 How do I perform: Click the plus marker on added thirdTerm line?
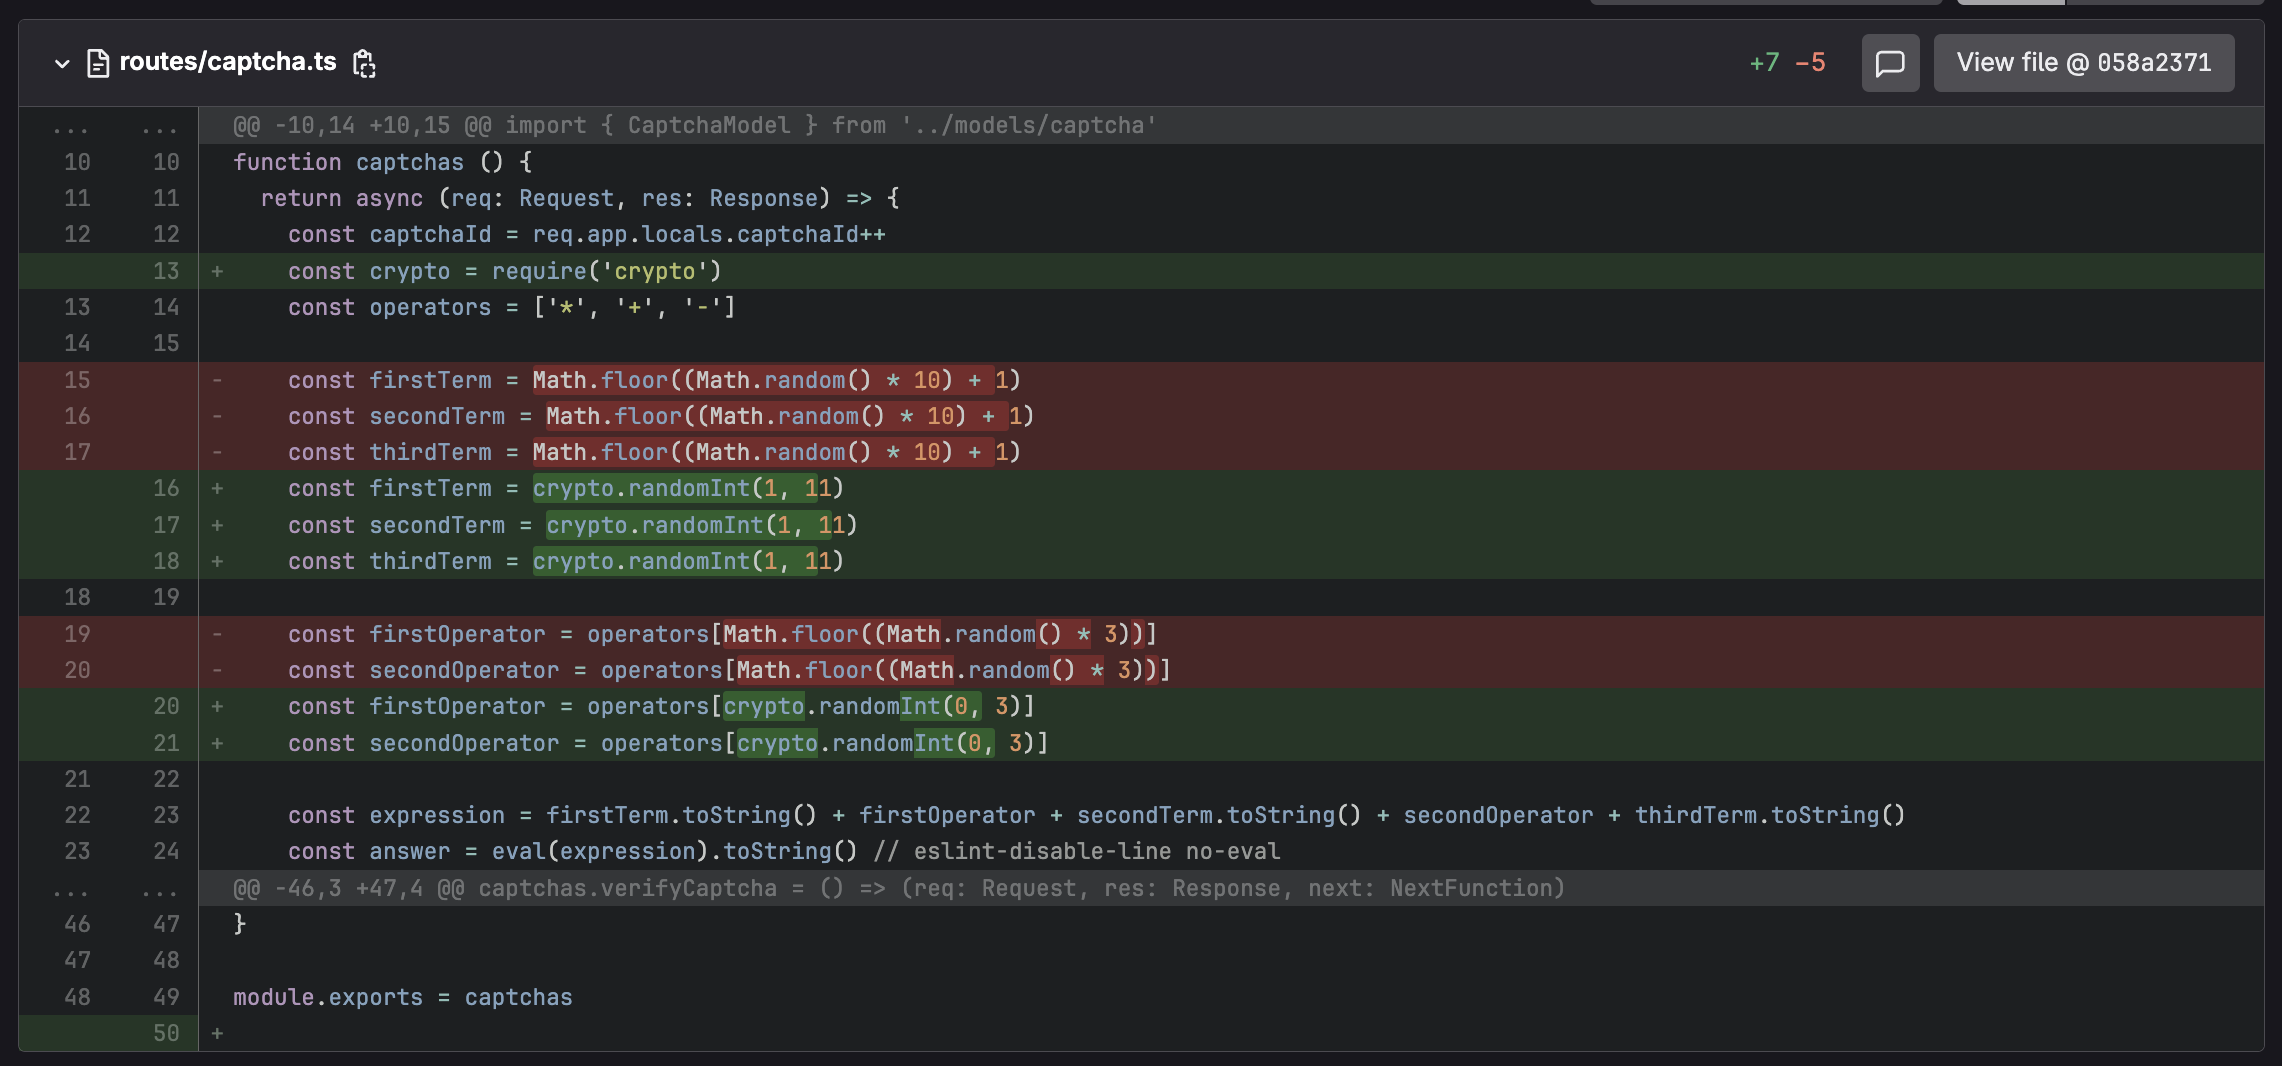[217, 561]
